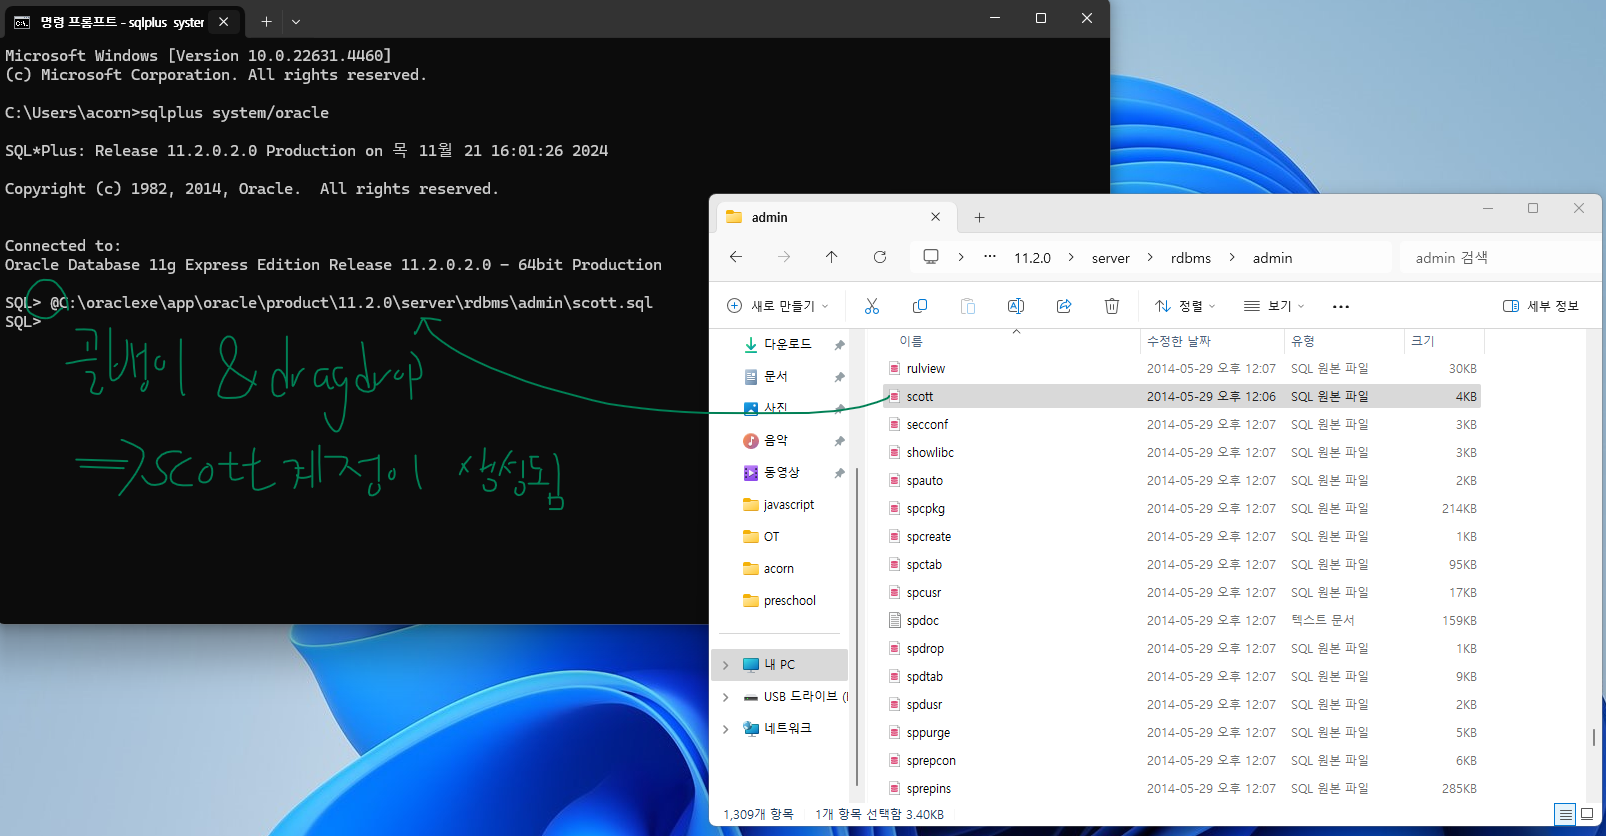Click chevron after server in breadcrumb

pos(1150,257)
